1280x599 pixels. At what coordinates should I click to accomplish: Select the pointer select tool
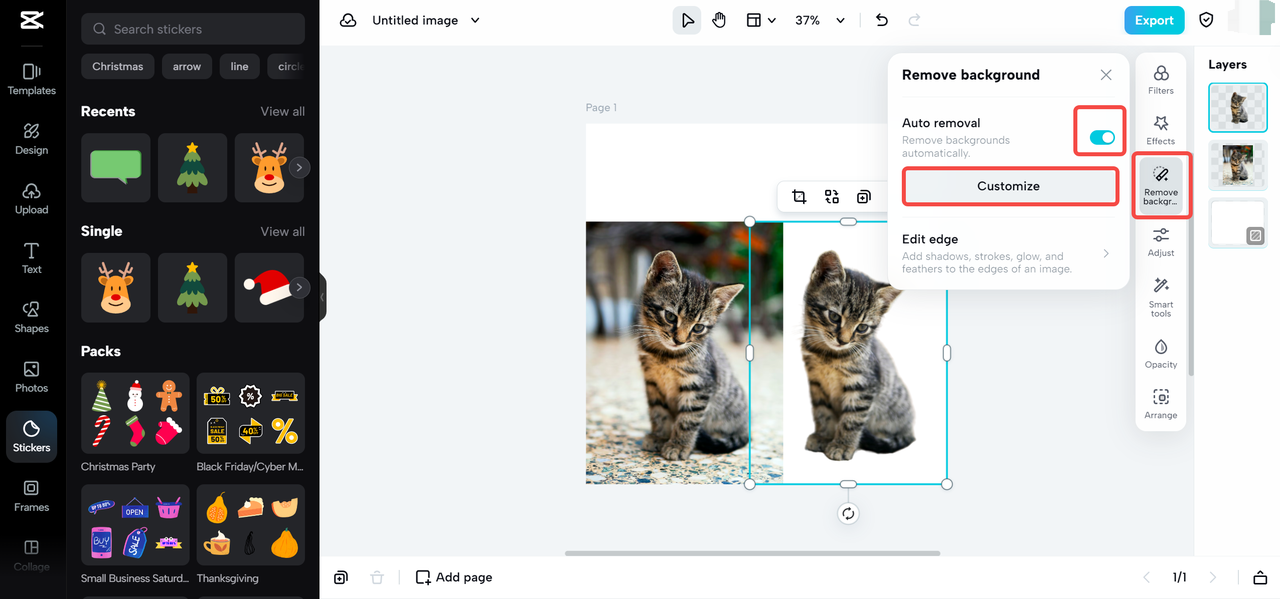pyautogui.click(x=687, y=20)
